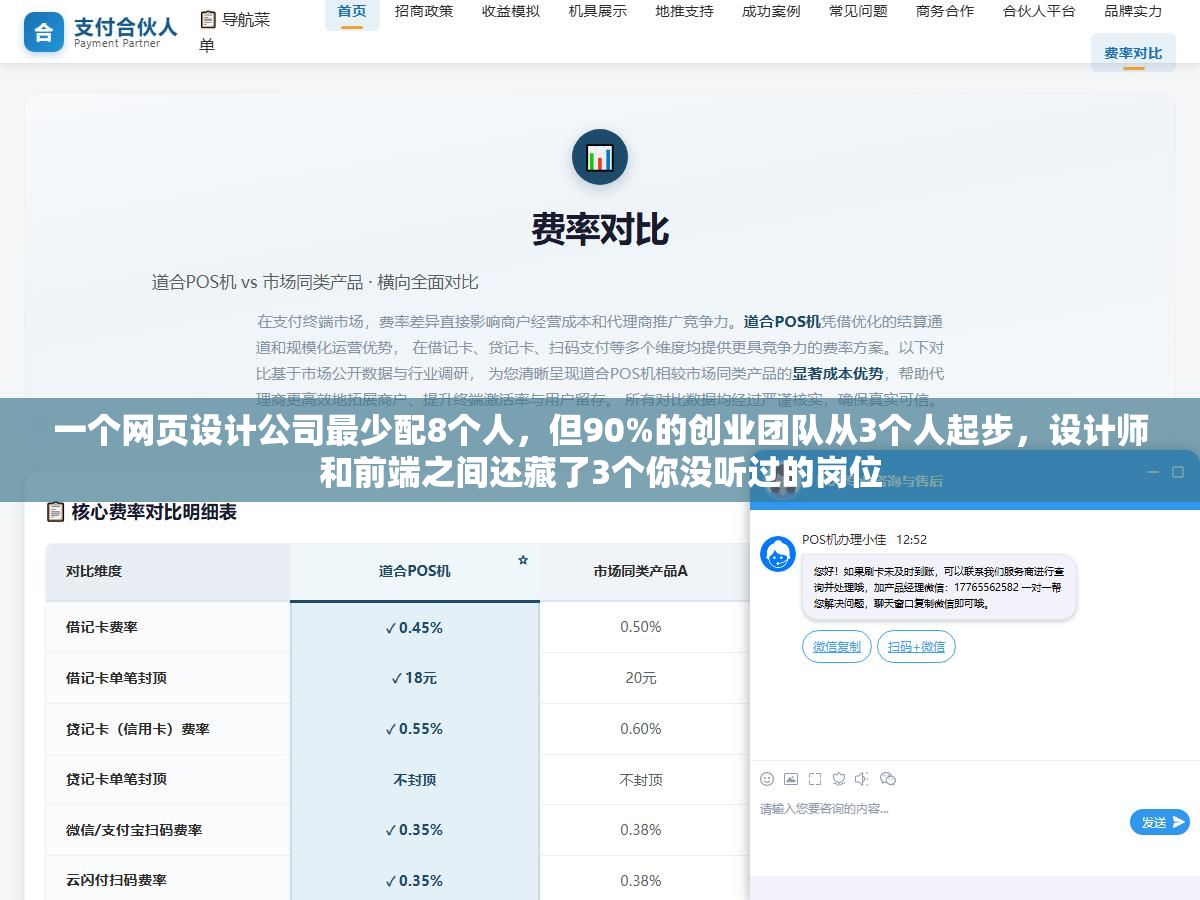The width and height of the screenshot is (1200, 900).
Task: Click the 核心费率对比明细表 section title
Action: (154, 512)
